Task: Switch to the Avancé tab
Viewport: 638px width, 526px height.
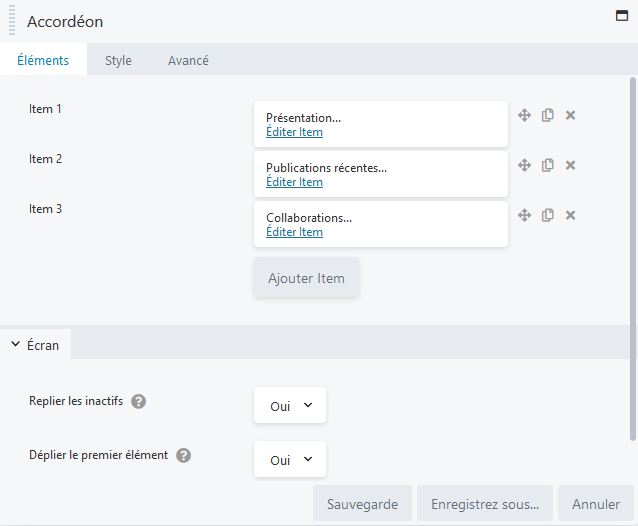Action: 188,60
